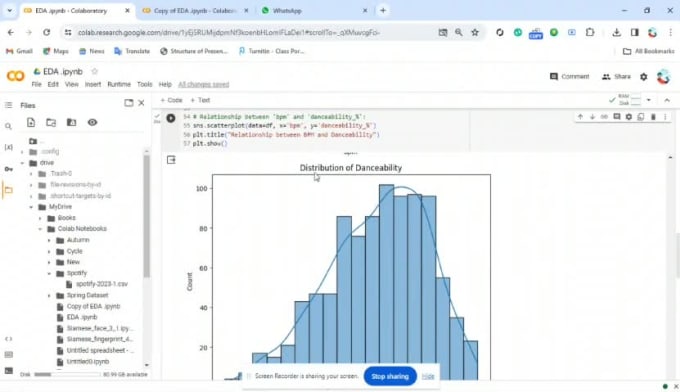The width and height of the screenshot is (680, 392).
Task: Open cell settings gear in cell toolbar
Action: pos(629,117)
